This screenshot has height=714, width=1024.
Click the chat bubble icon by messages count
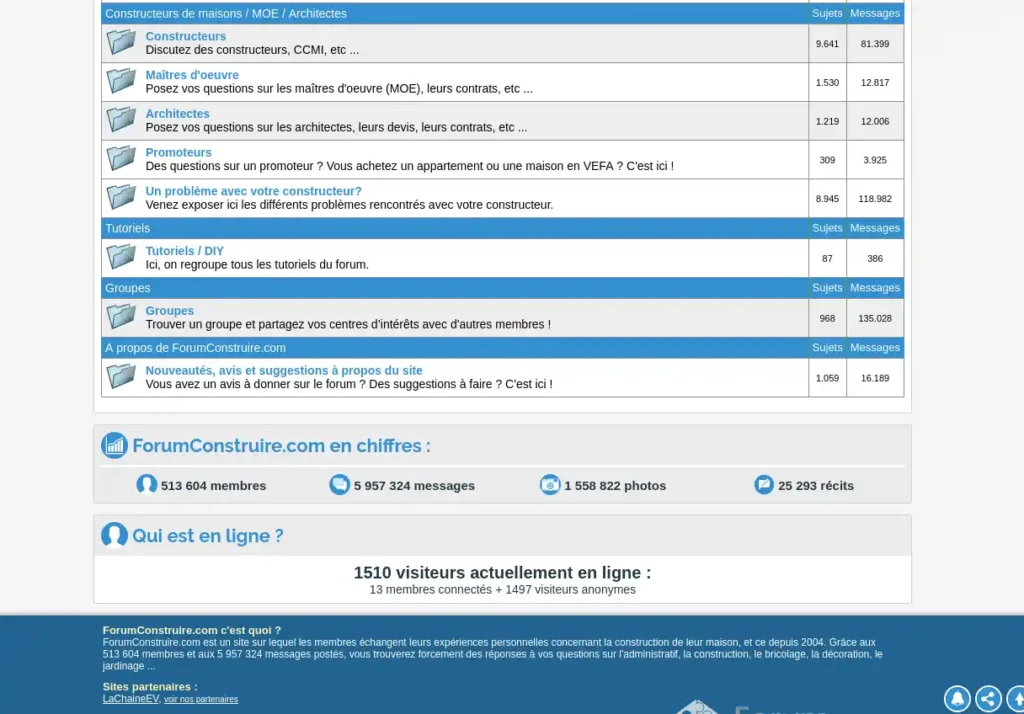340,485
